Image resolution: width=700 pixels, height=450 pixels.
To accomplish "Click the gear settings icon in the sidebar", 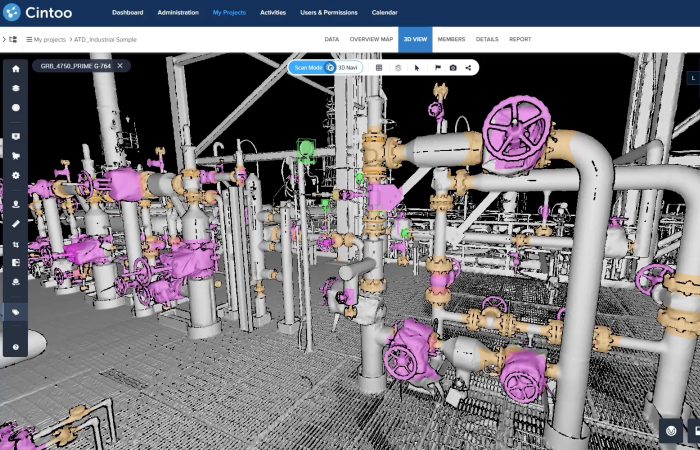I will (x=15, y=176).
